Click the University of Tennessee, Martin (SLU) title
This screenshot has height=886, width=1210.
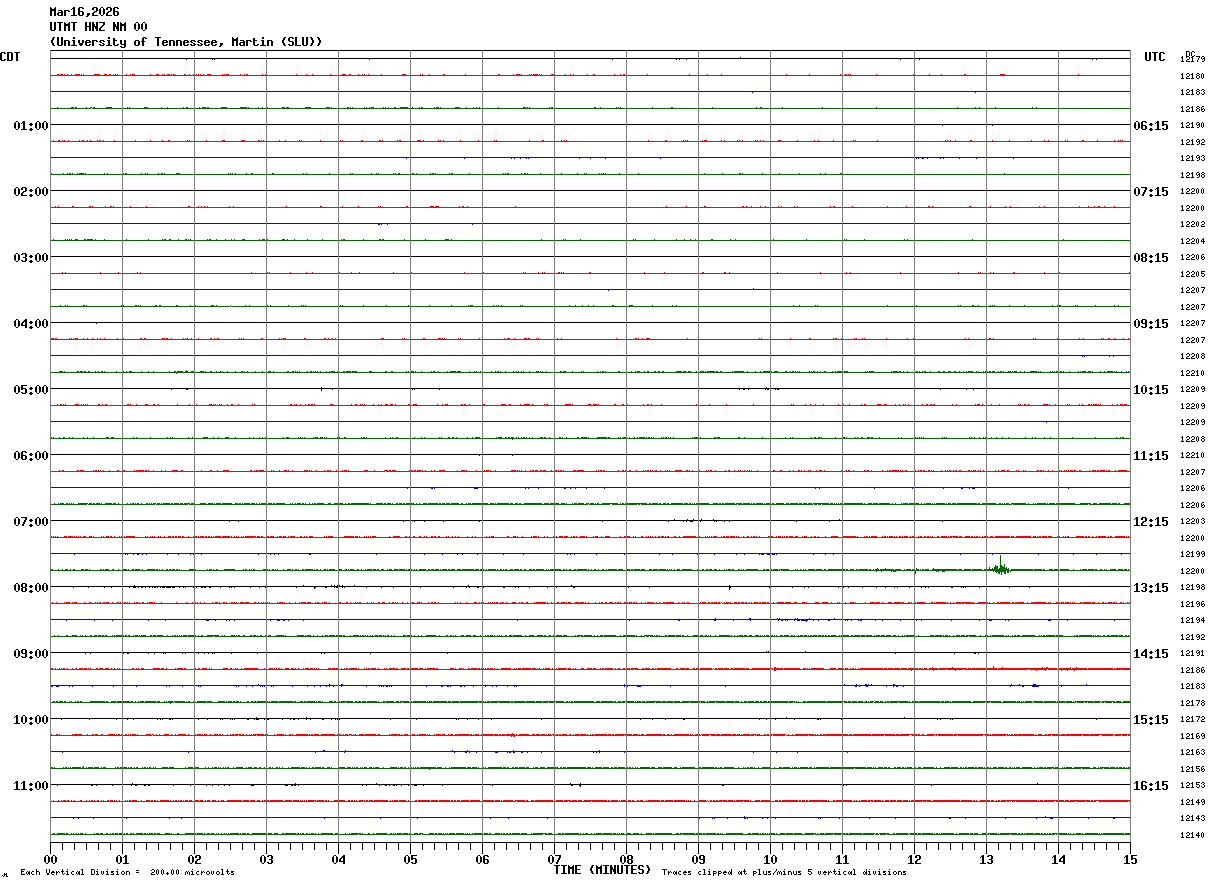pyautogui.click(x=186, y=42)
